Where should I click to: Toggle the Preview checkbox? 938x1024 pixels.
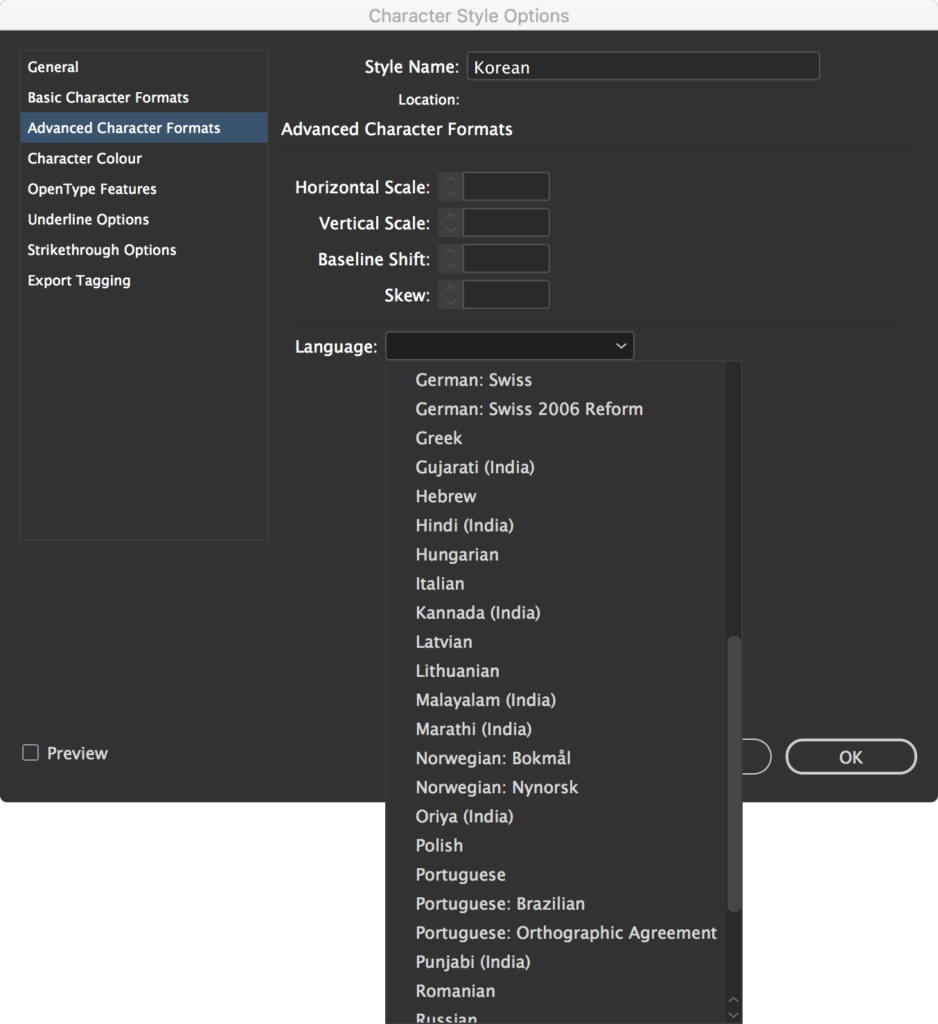click(31, 753)
